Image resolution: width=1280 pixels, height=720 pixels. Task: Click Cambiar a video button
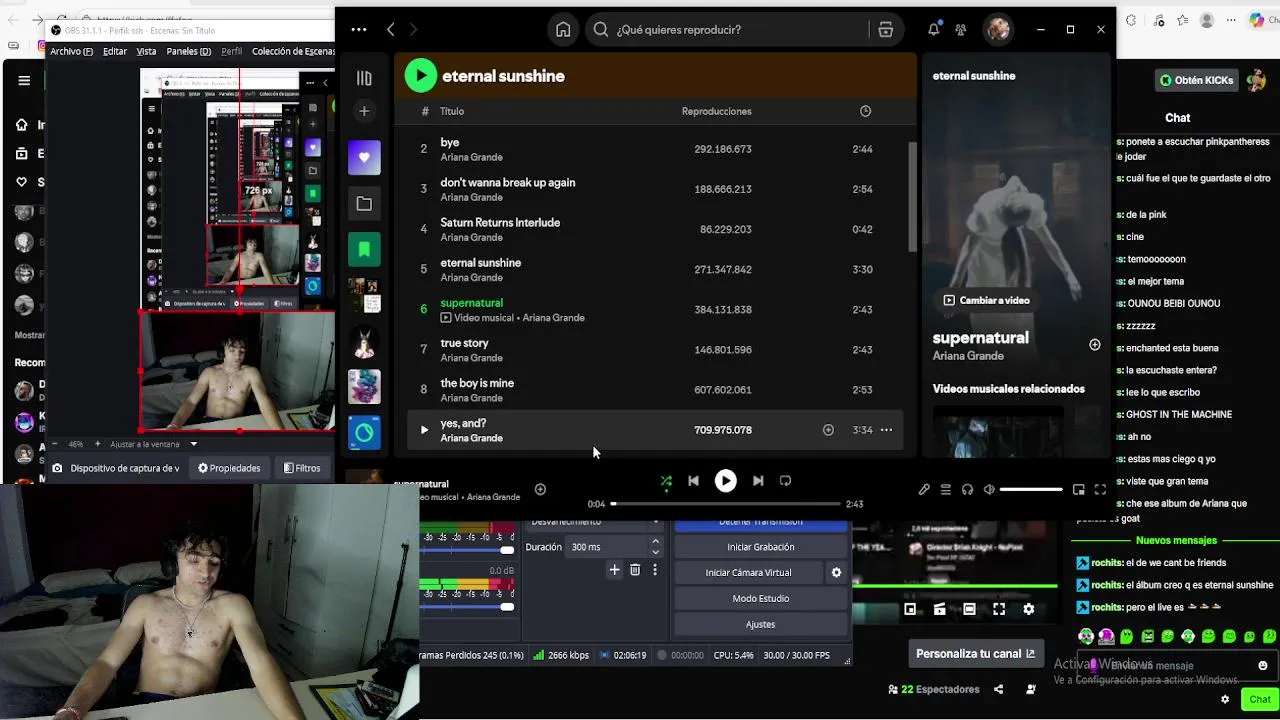coord(986,300)
